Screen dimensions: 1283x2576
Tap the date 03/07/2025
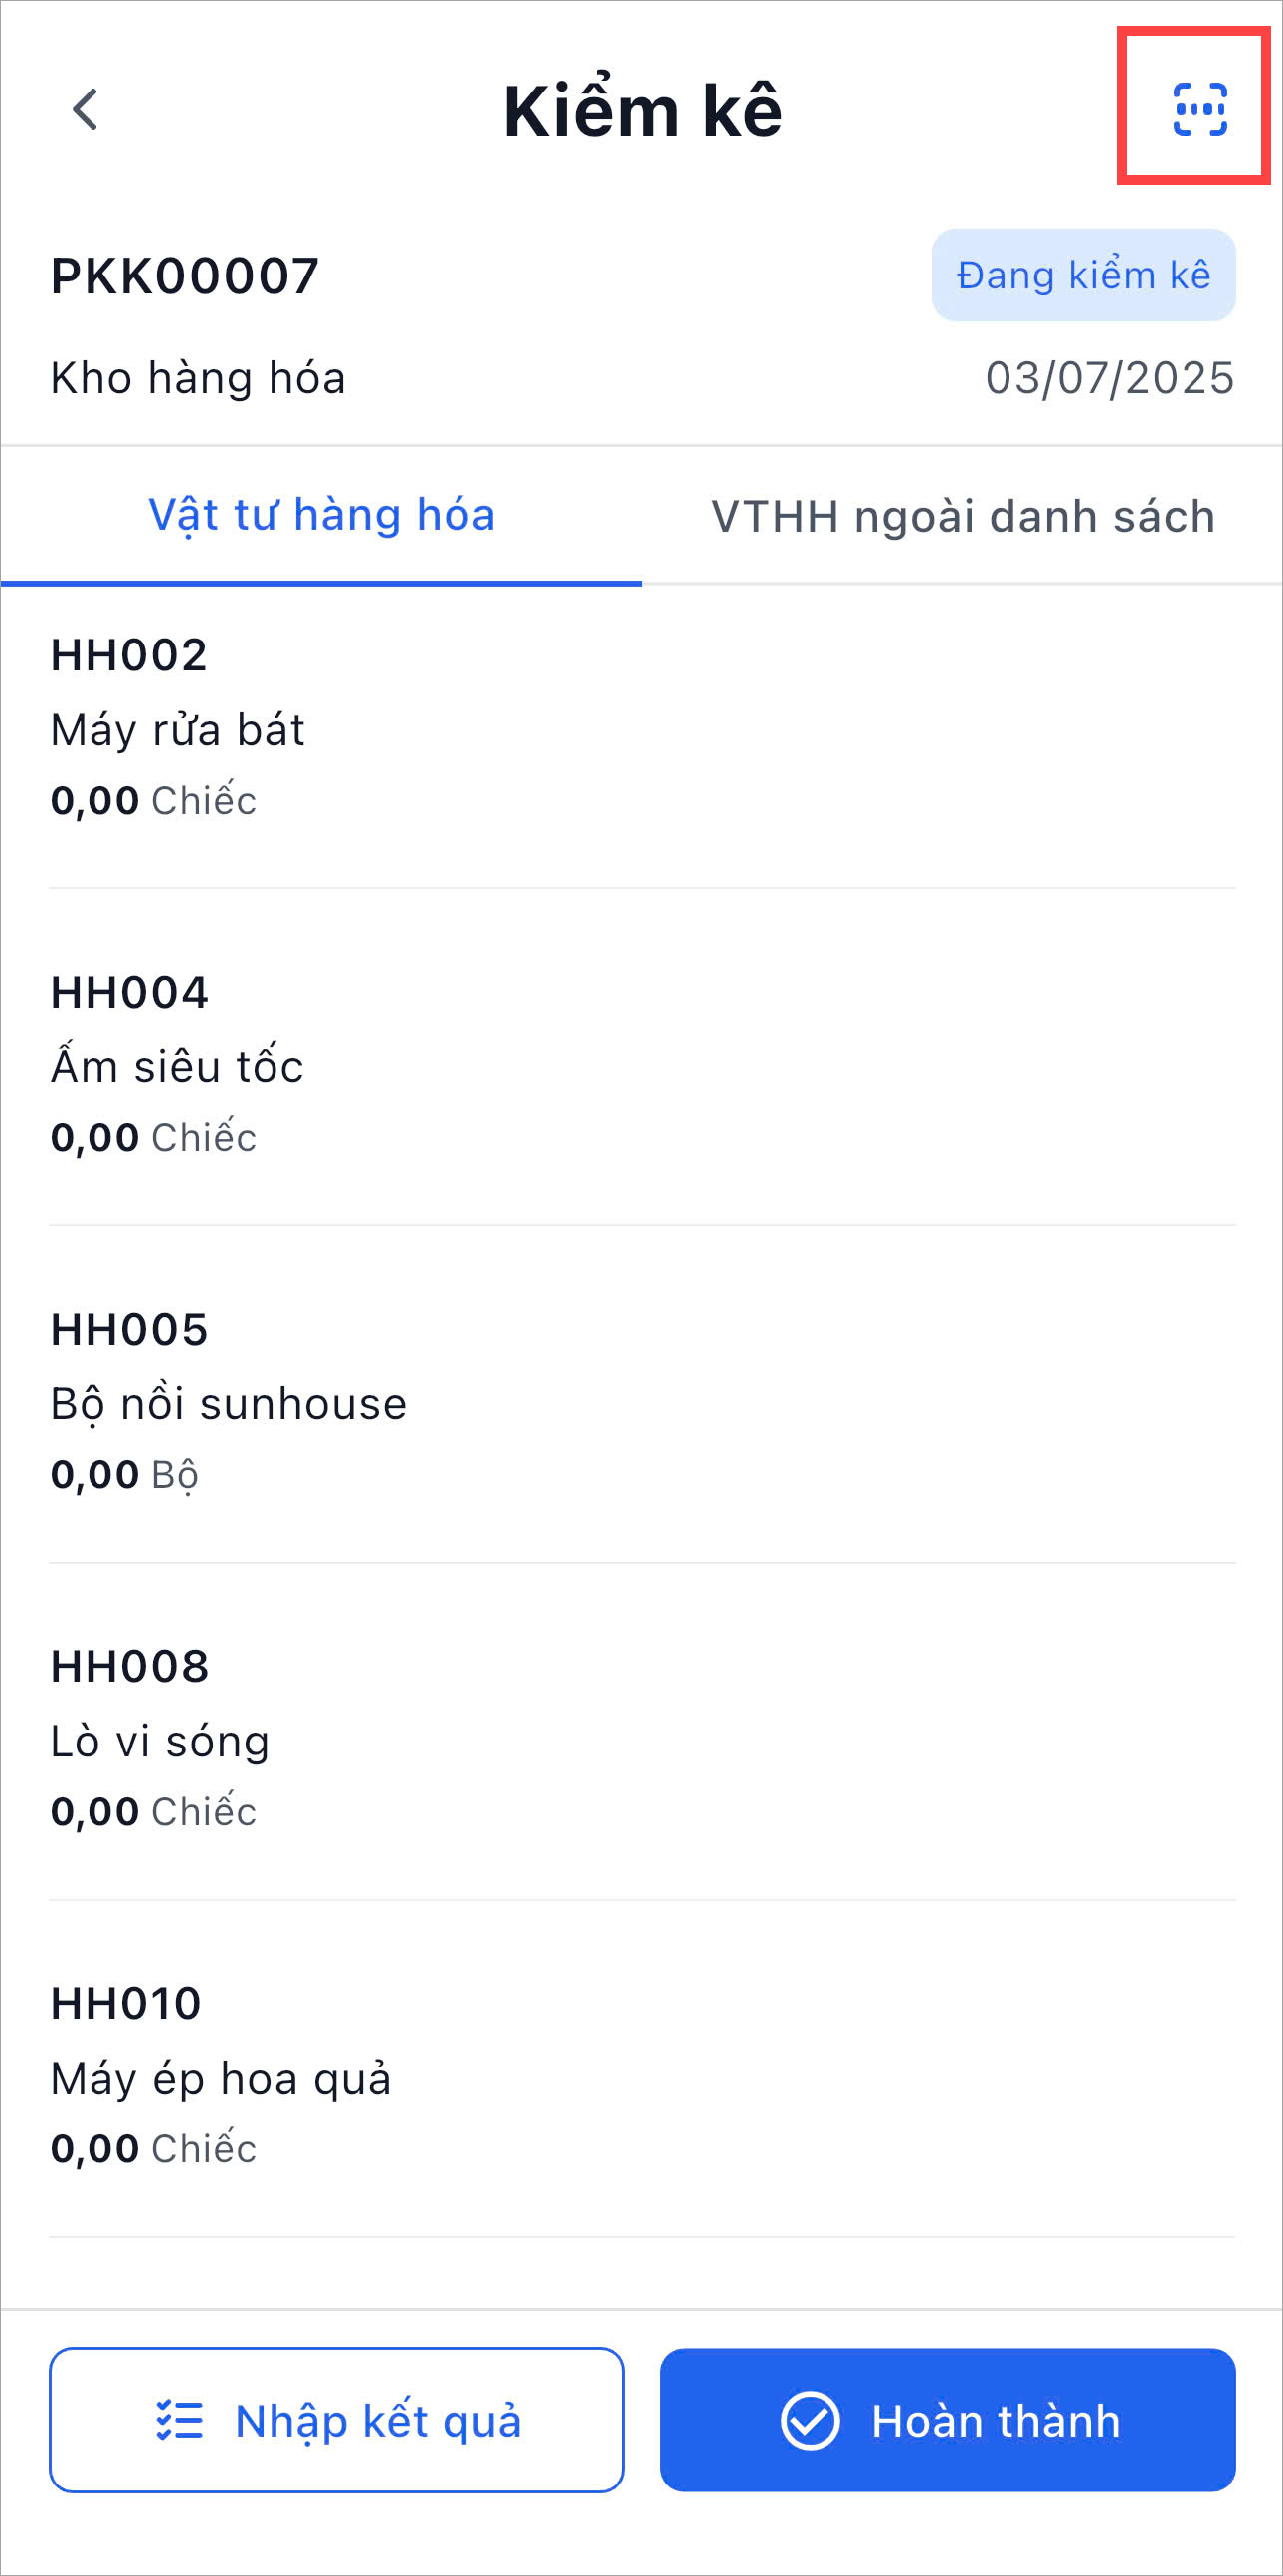[x=1109, y=378]
